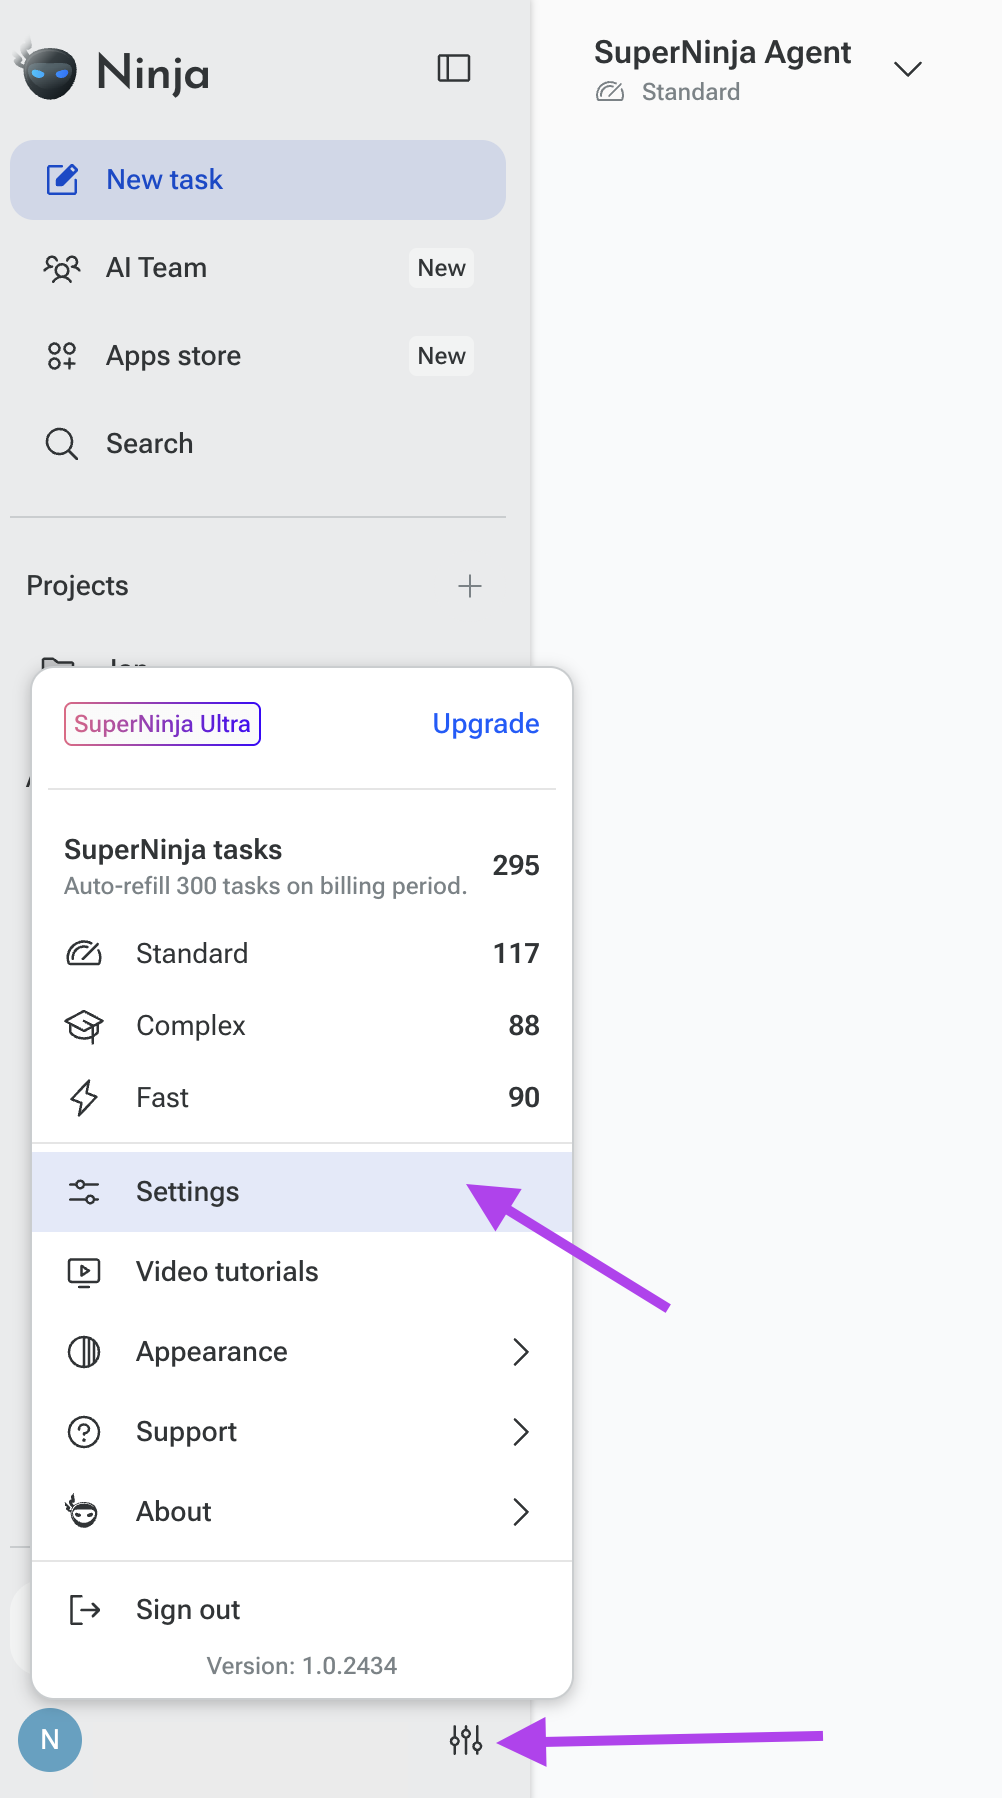1002x1798 pixels.
Task: Select the Appearance menu entry
Action: (x=302, y=1352)
